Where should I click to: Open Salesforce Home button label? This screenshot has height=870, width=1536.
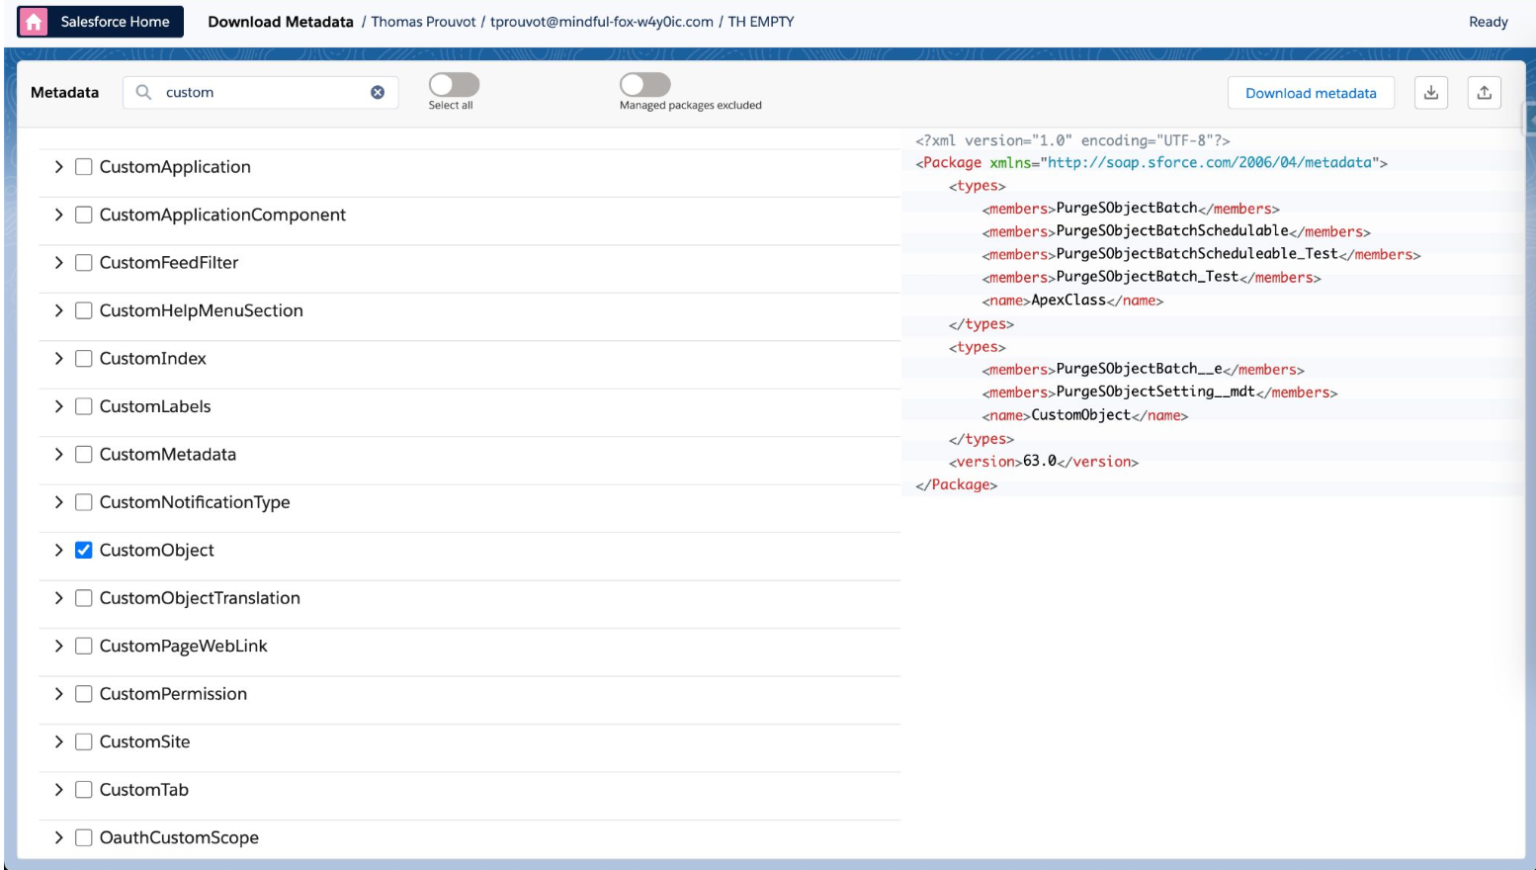(x=115, y=22)
